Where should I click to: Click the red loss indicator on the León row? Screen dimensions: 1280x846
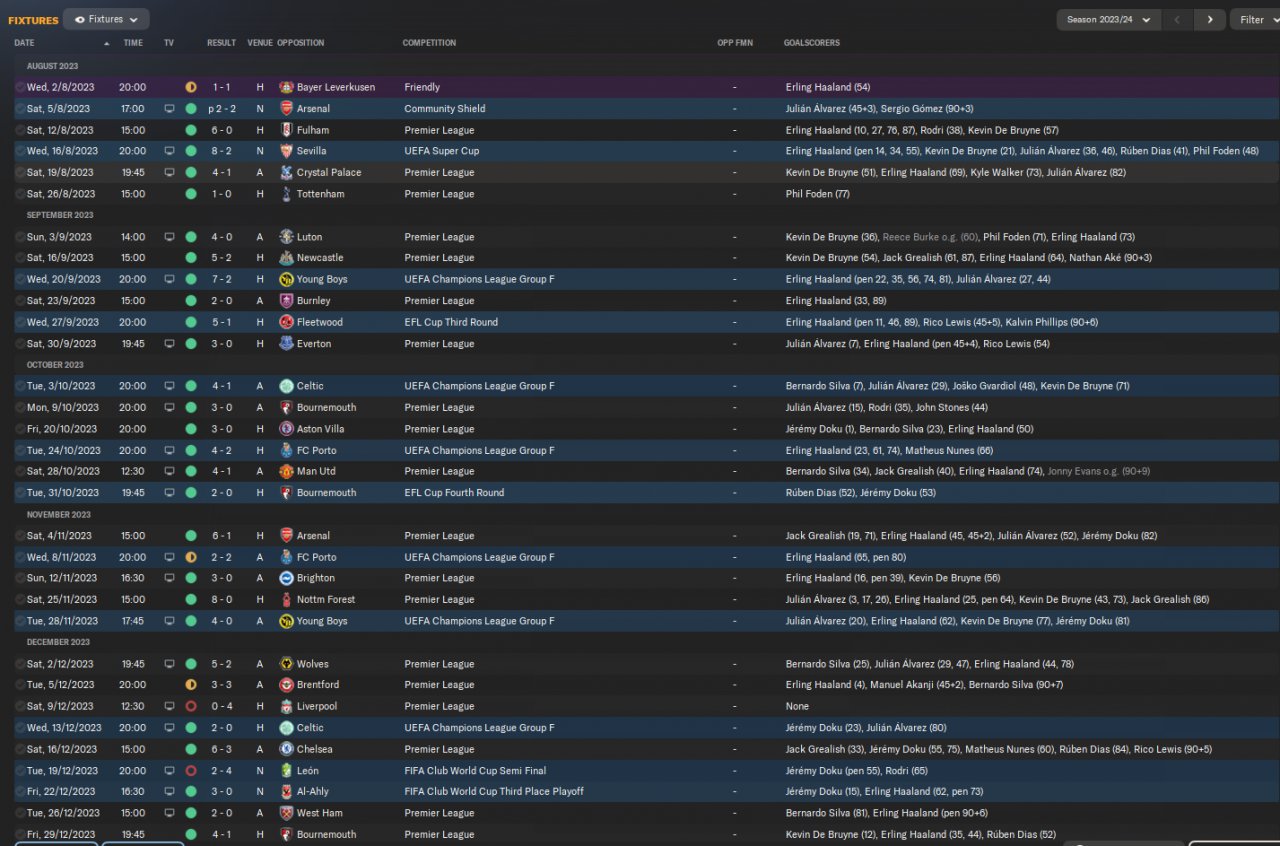[191, 771]
